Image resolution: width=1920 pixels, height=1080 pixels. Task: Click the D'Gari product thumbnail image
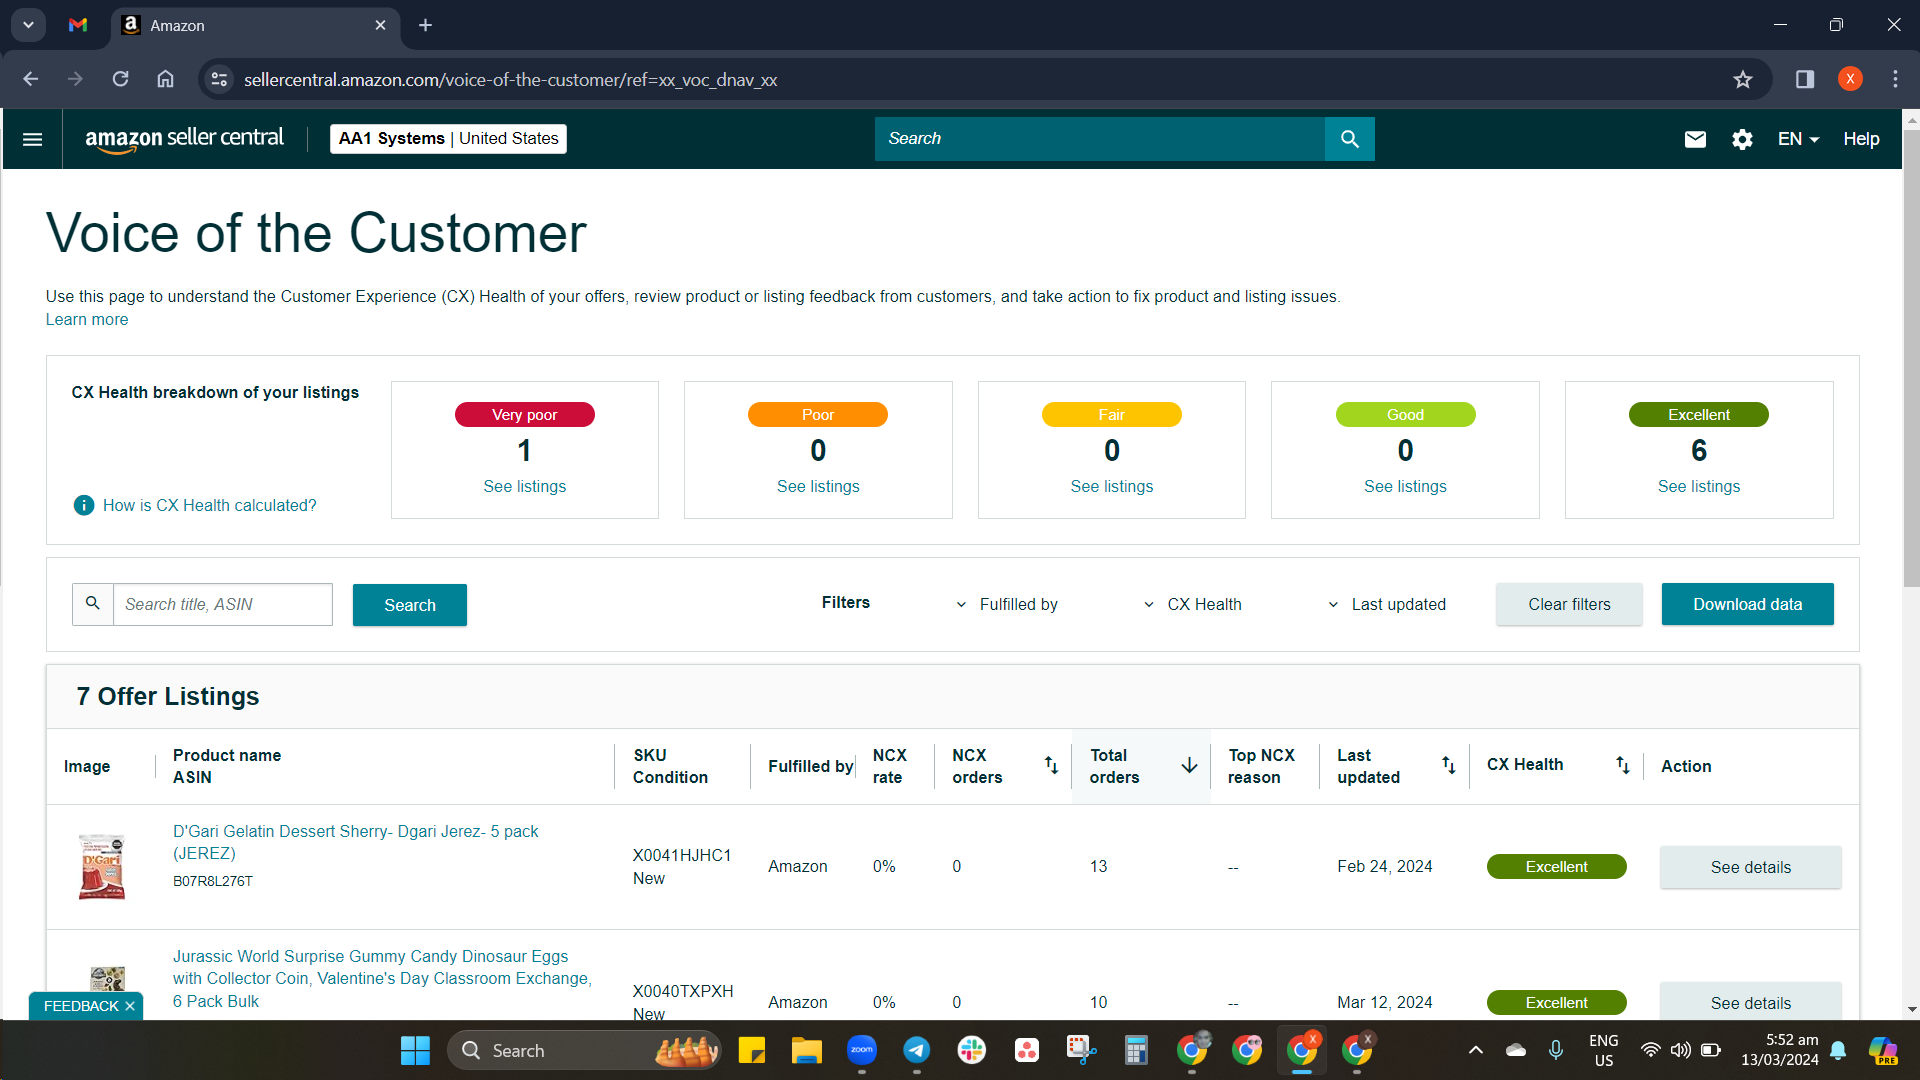pyautogui.click(x=102, y=867)
